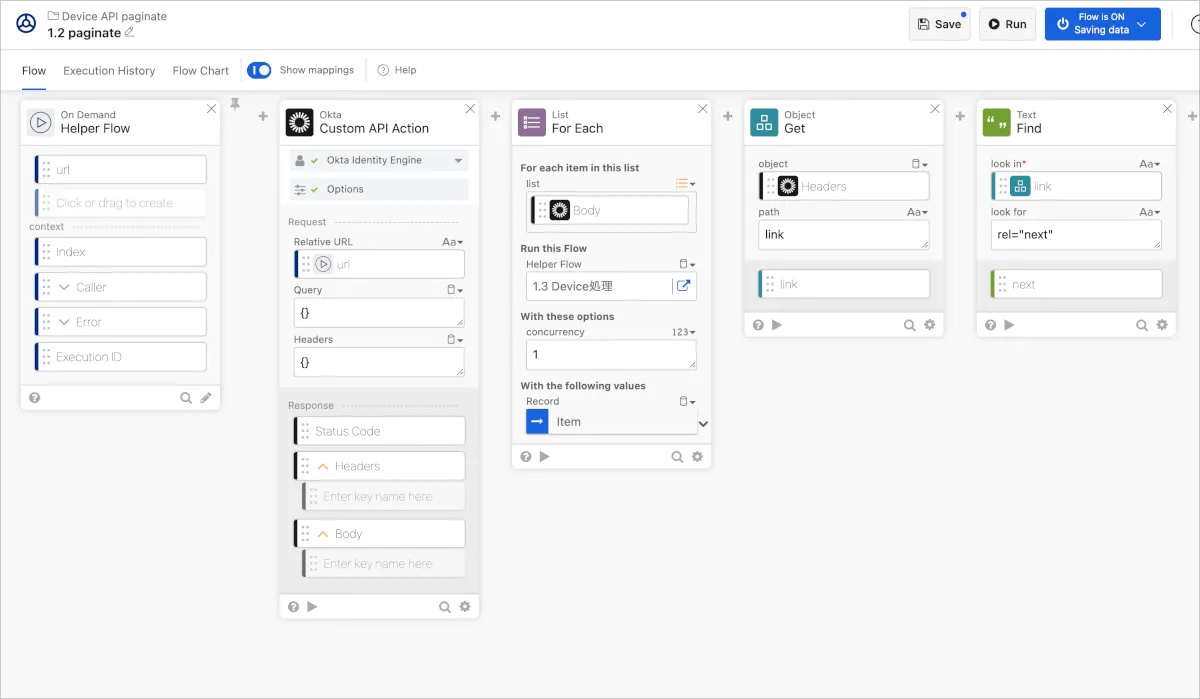
Task: Click the edit pencil next to 1.2 paginate
Action: pos(129,33)
